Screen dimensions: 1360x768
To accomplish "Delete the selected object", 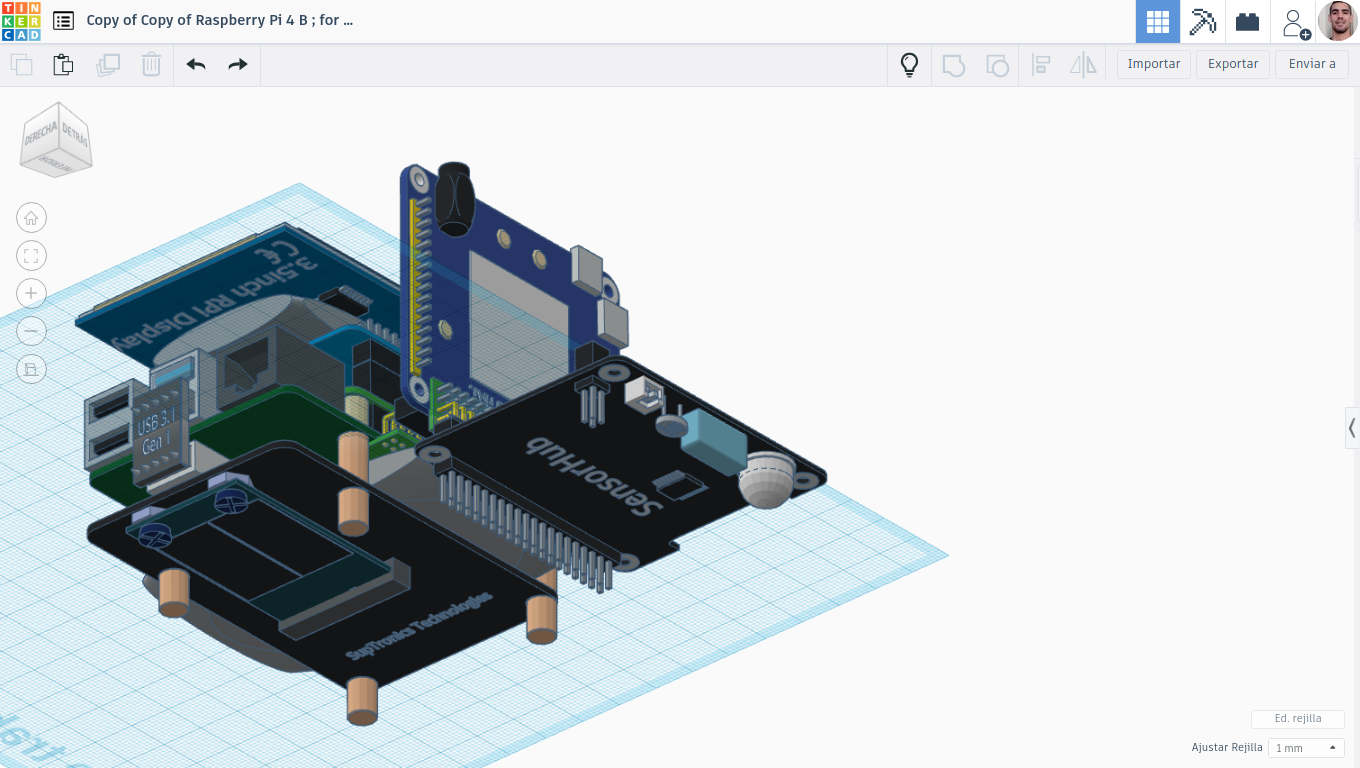I will pyautogui.click(x=151, y=65).
